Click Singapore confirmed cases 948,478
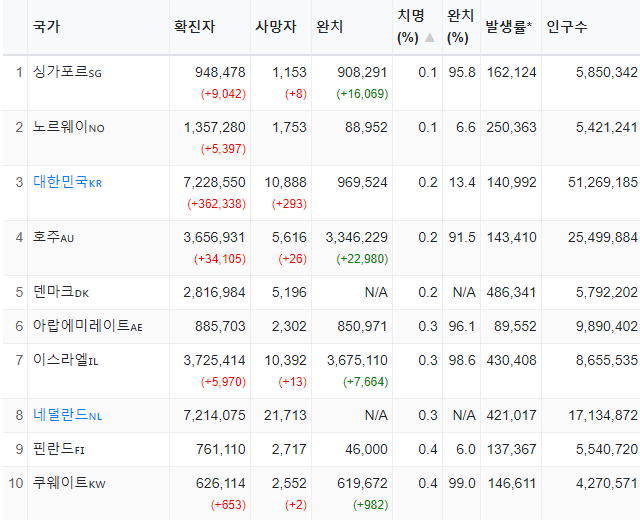640x520 pixels. [x=220, y=72]
